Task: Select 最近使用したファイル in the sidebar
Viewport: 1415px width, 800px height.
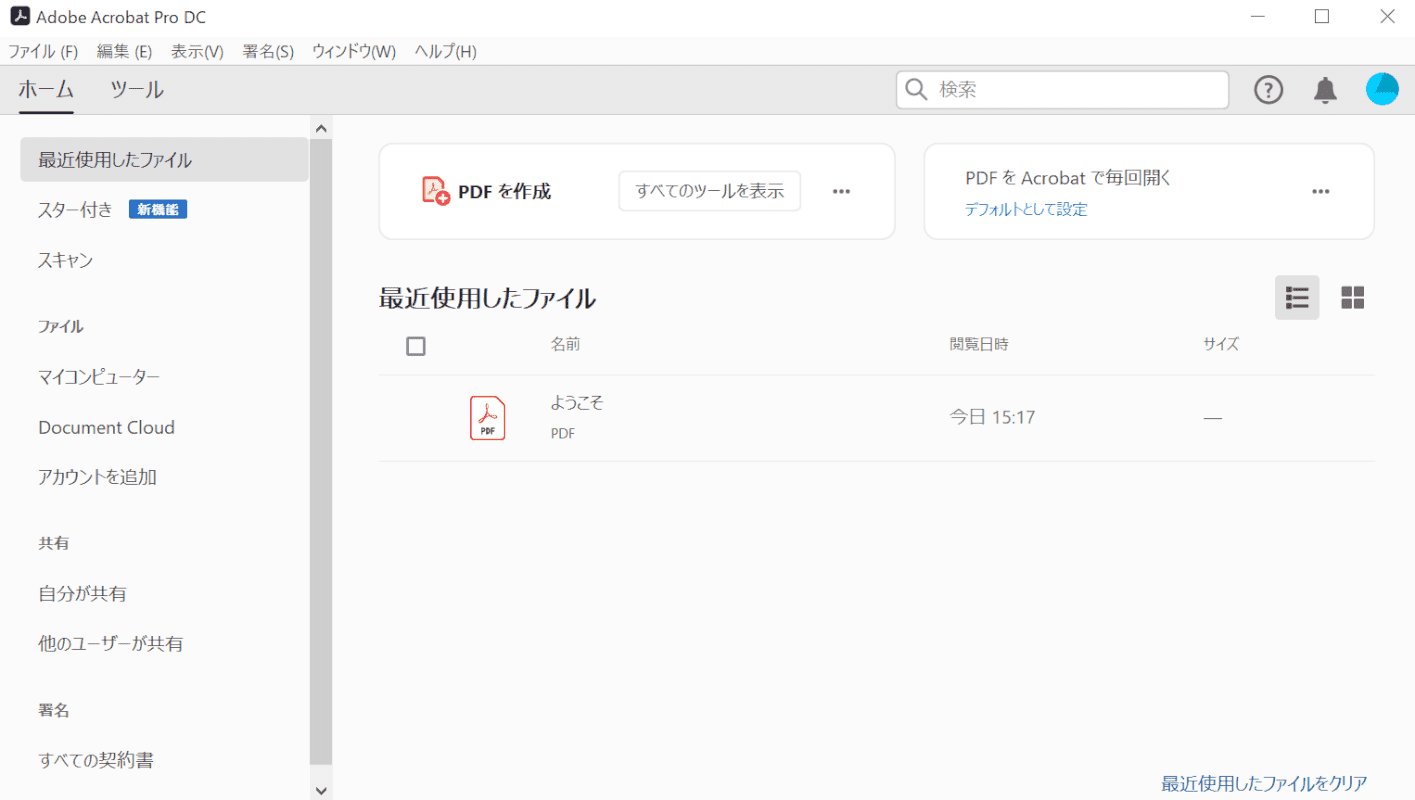Action: tap(164, 160)
